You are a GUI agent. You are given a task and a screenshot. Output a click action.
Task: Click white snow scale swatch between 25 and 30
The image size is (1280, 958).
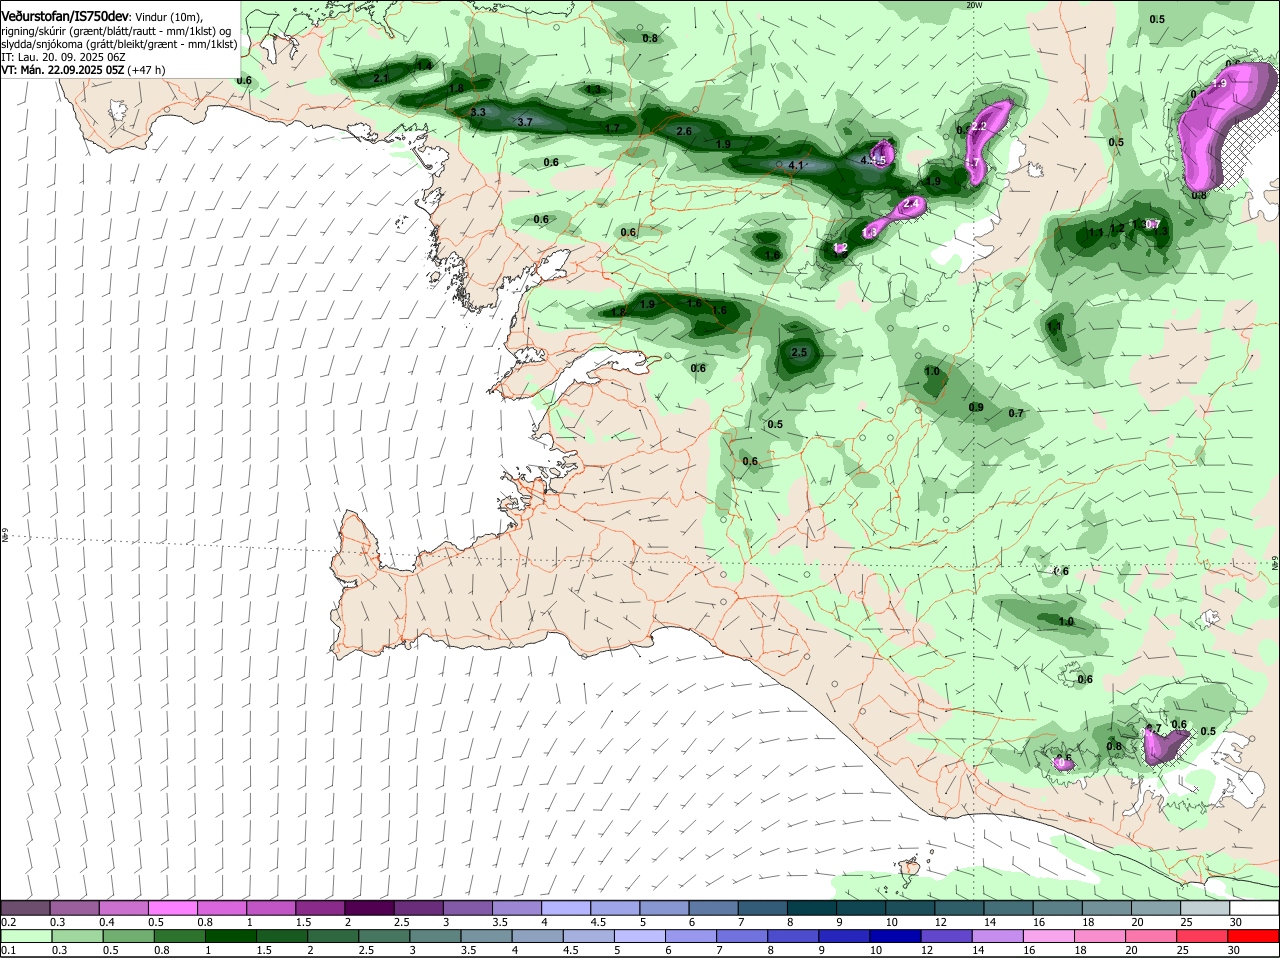(x=1205, y=907)
